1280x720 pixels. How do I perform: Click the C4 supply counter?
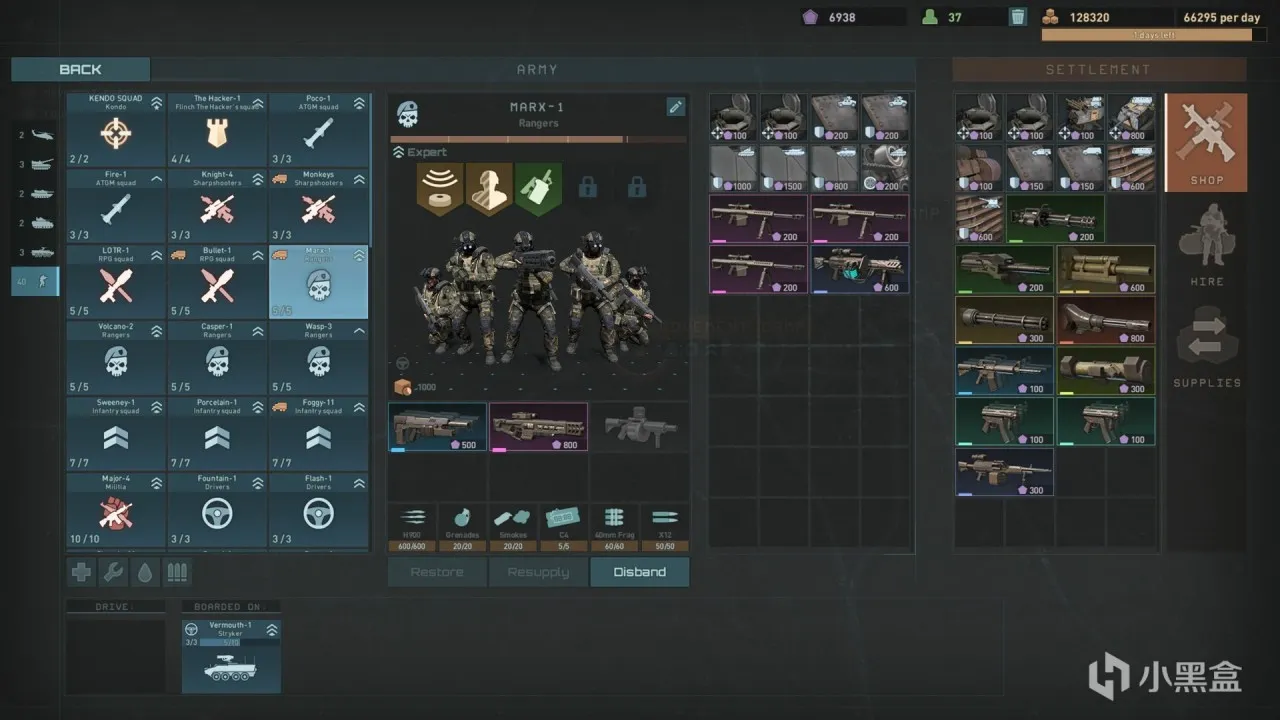coord(564,527)
